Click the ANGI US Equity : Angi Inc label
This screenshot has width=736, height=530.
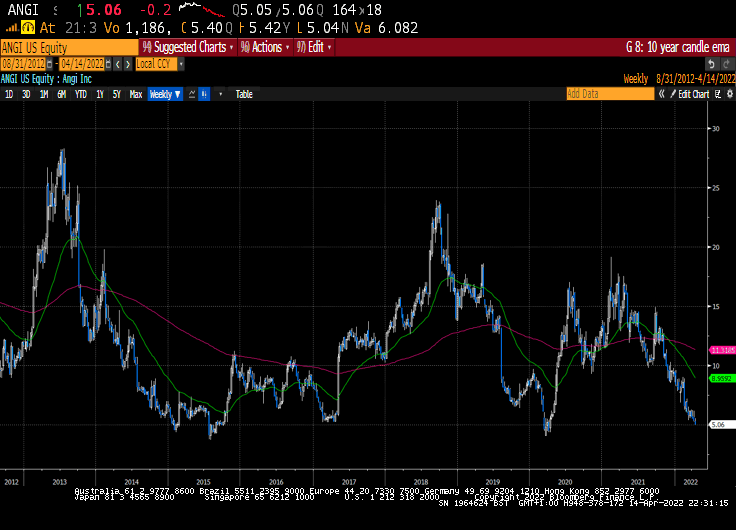(46, 79)
